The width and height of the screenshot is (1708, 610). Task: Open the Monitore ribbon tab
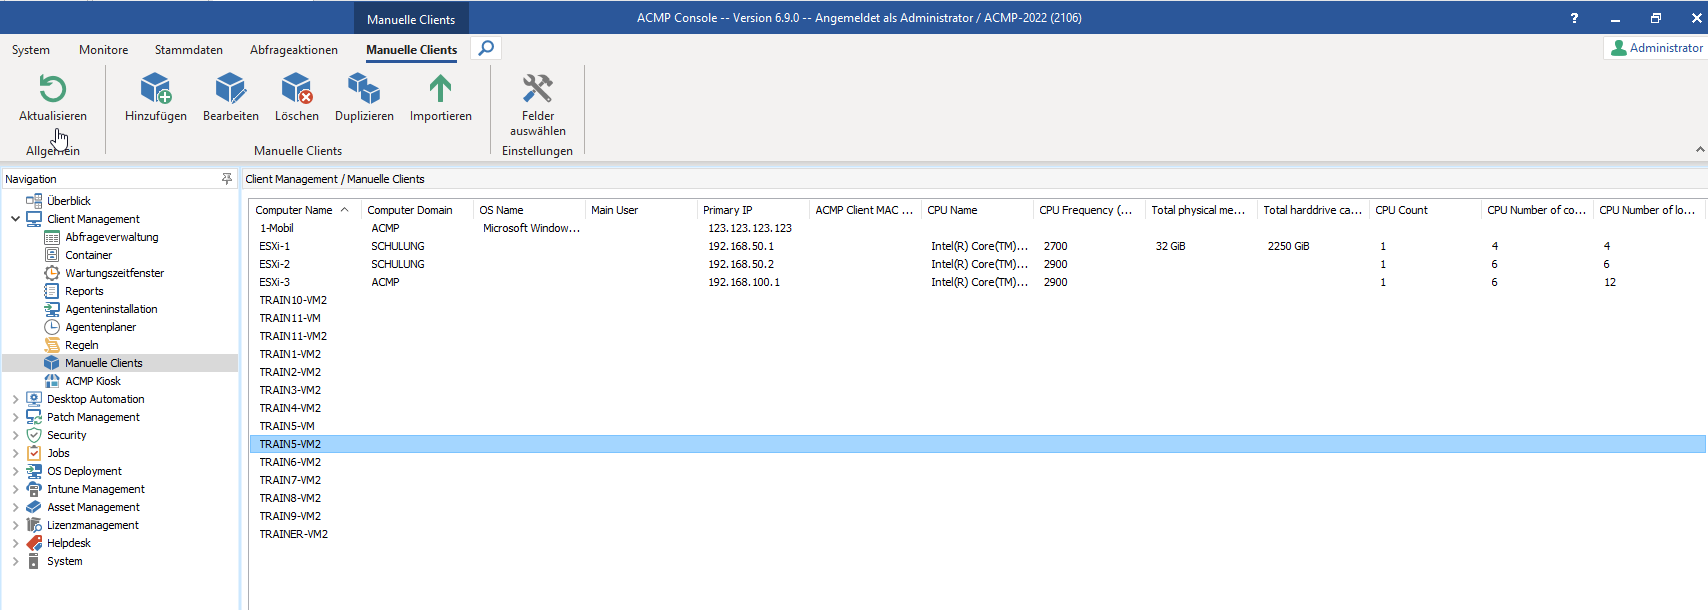click(x=103, y=50)
